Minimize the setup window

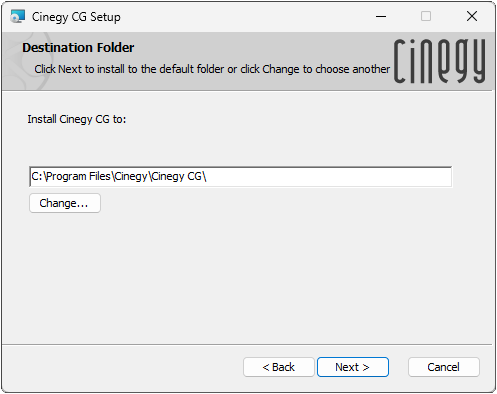[x=381, y=16]
